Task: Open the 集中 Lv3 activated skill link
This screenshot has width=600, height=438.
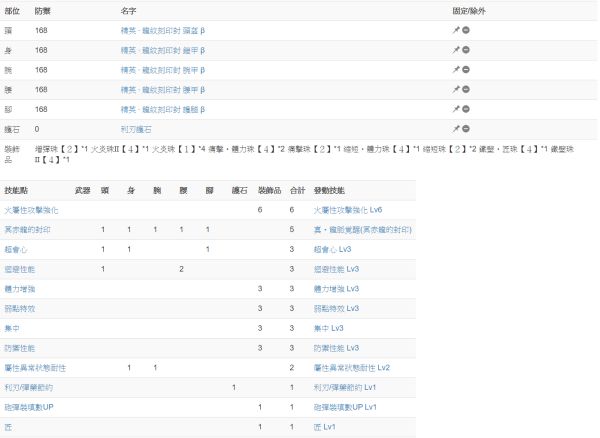Action: pos(329,328)
